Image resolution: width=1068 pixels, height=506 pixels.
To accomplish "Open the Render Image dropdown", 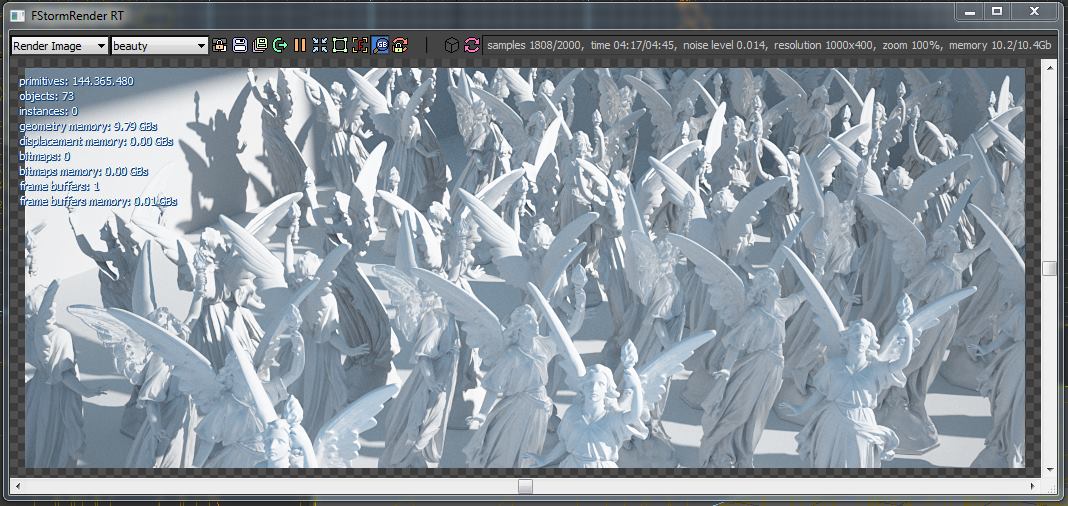I will [60, 46].
